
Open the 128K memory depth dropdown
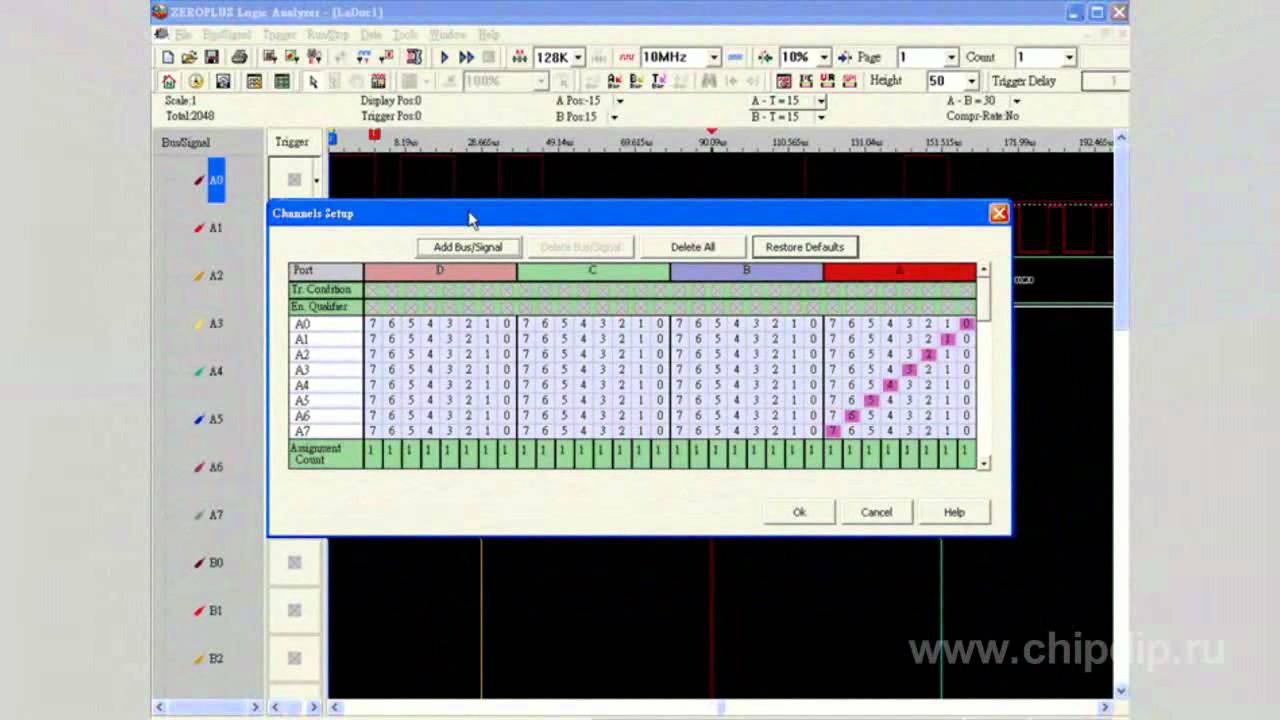(x=578, y=57)
